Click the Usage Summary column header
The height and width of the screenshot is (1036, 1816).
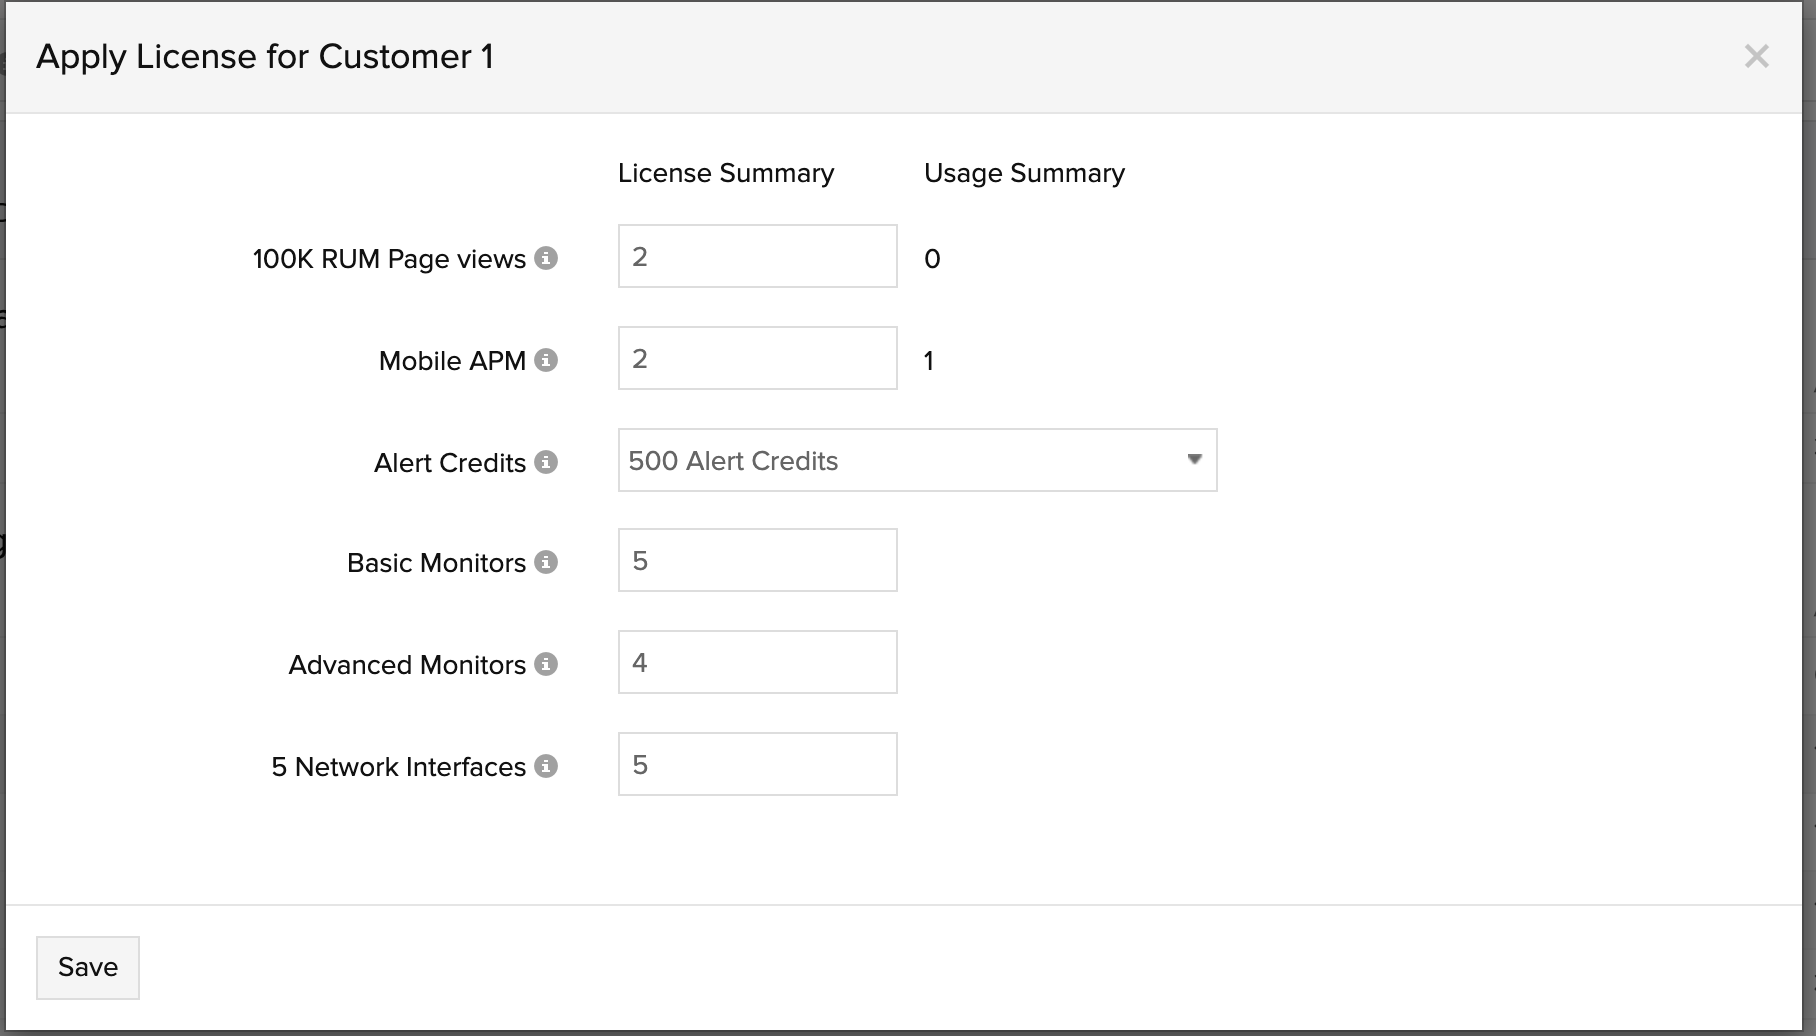click(x=1024, y=173)
